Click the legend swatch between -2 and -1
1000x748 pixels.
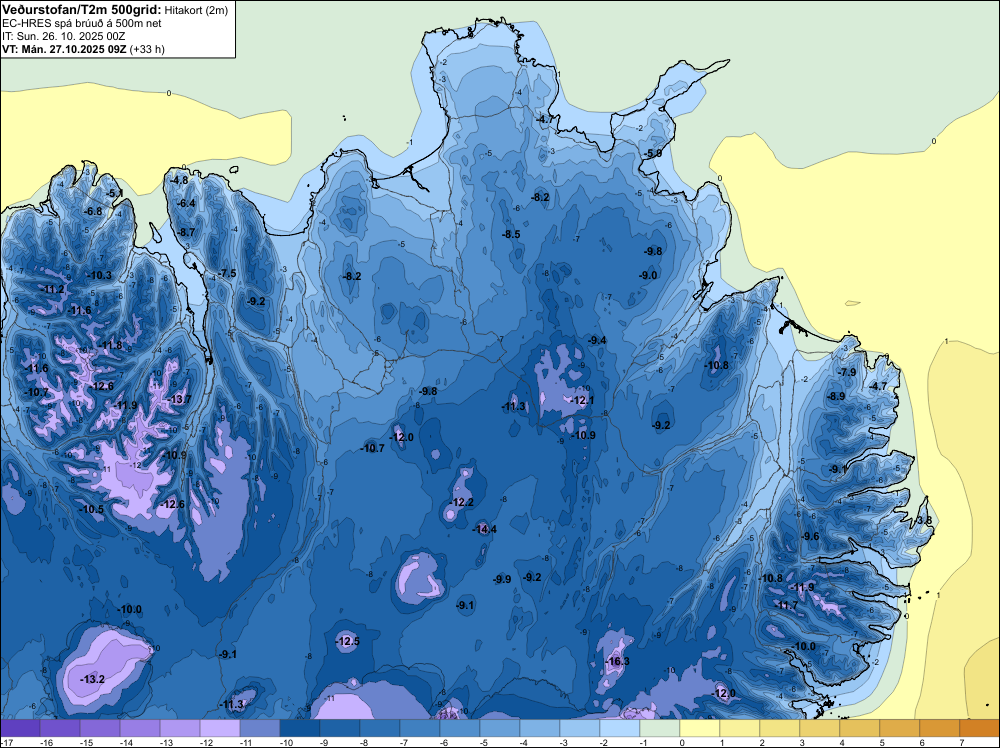(620, 728)
